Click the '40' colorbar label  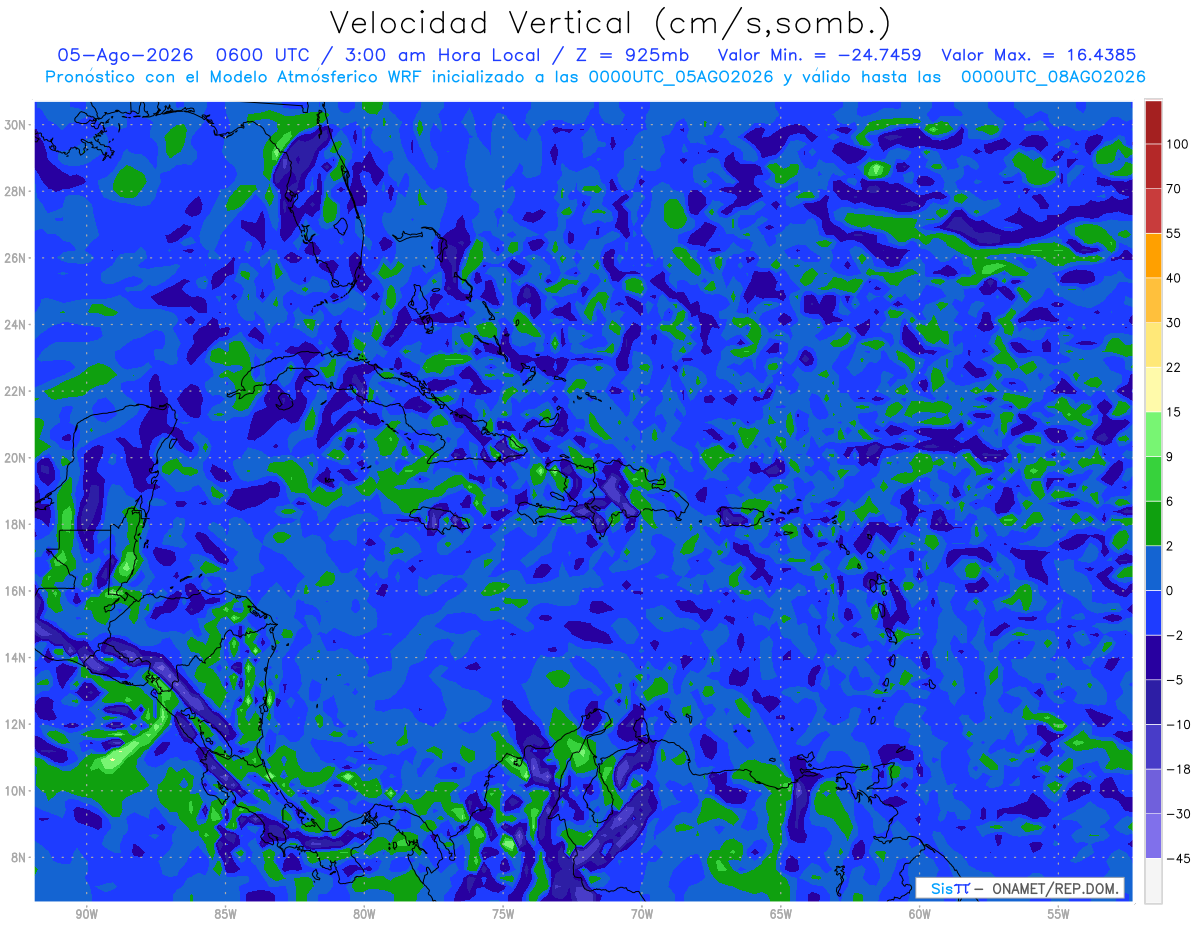point(1174,278)
